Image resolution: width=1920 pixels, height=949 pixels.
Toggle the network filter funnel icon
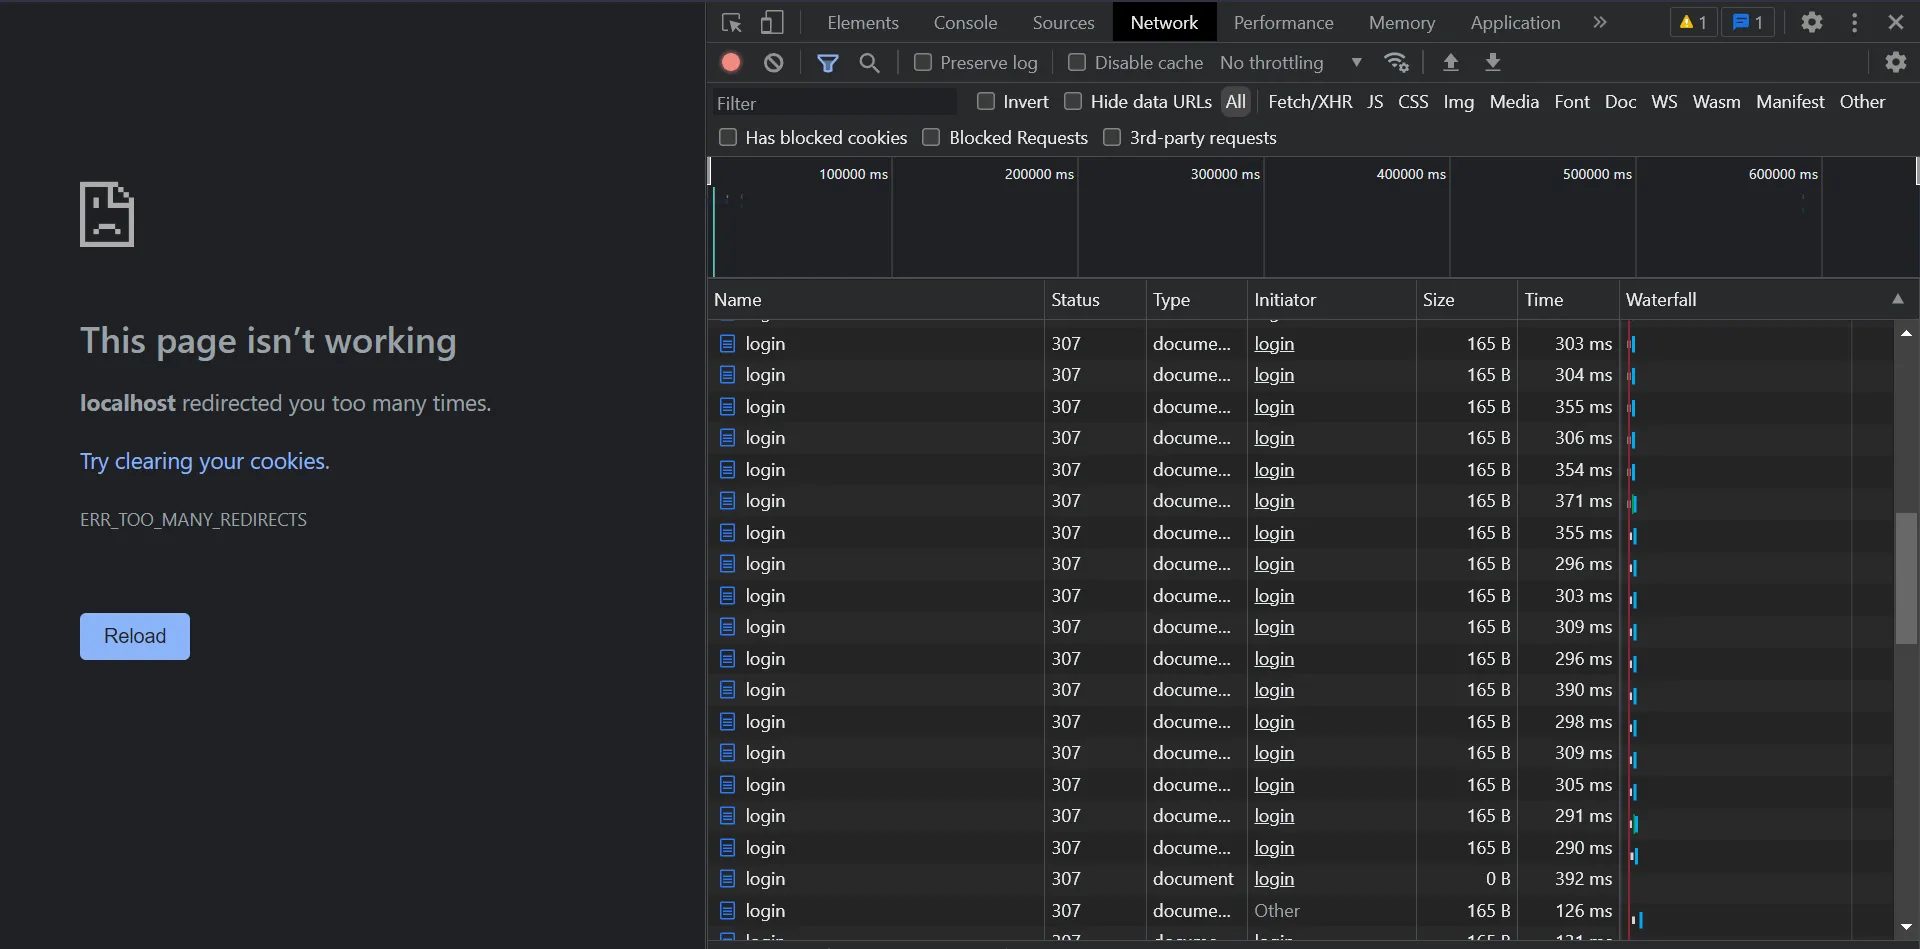point(827,63)
